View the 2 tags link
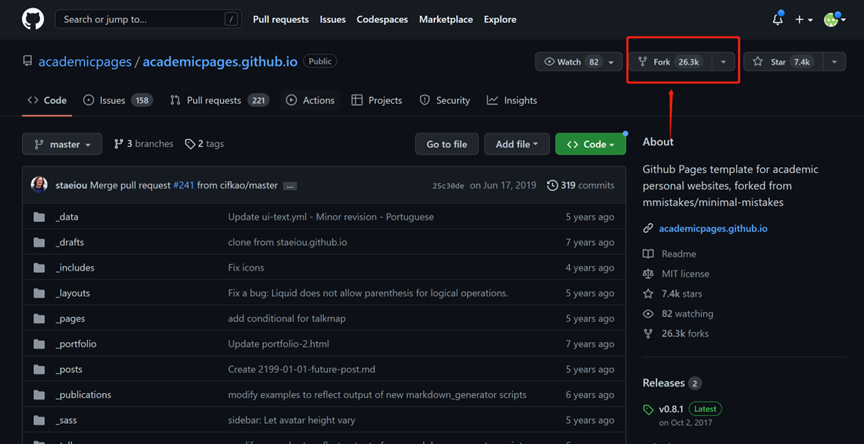This screenshot has height=444, width=864. [x=204, y=144]
